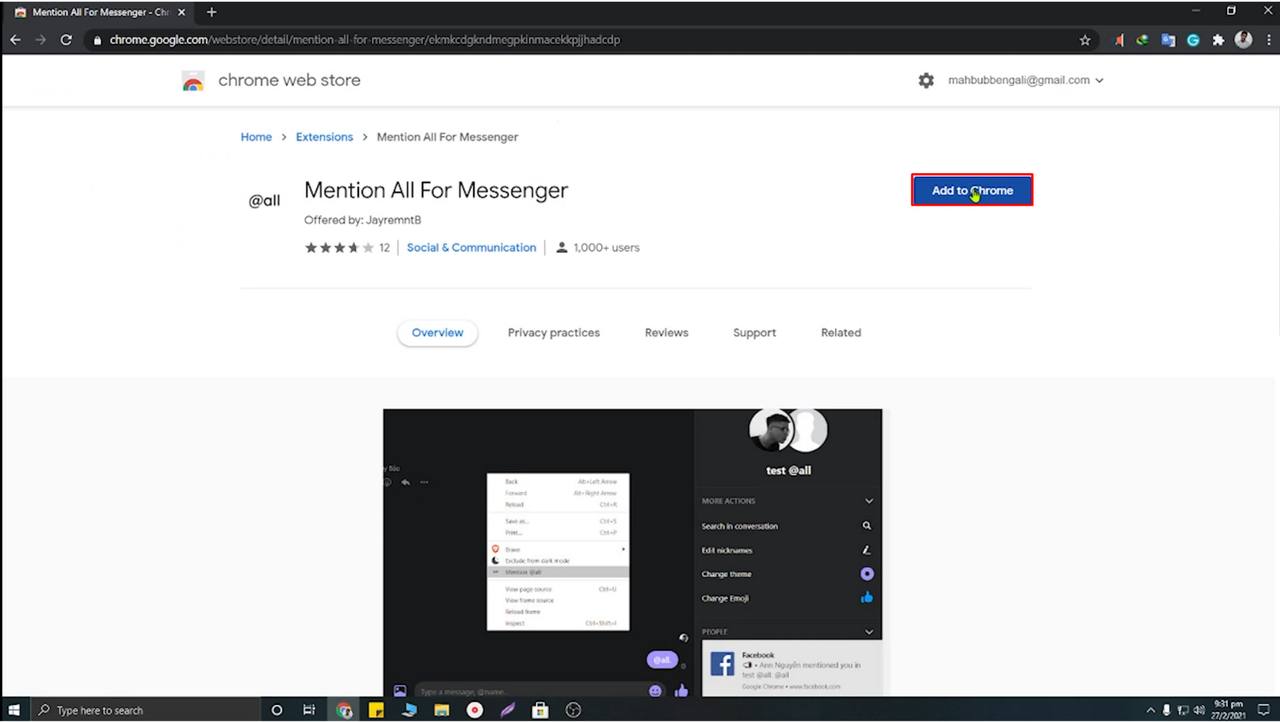Switch to the Reviews tab

666,333
